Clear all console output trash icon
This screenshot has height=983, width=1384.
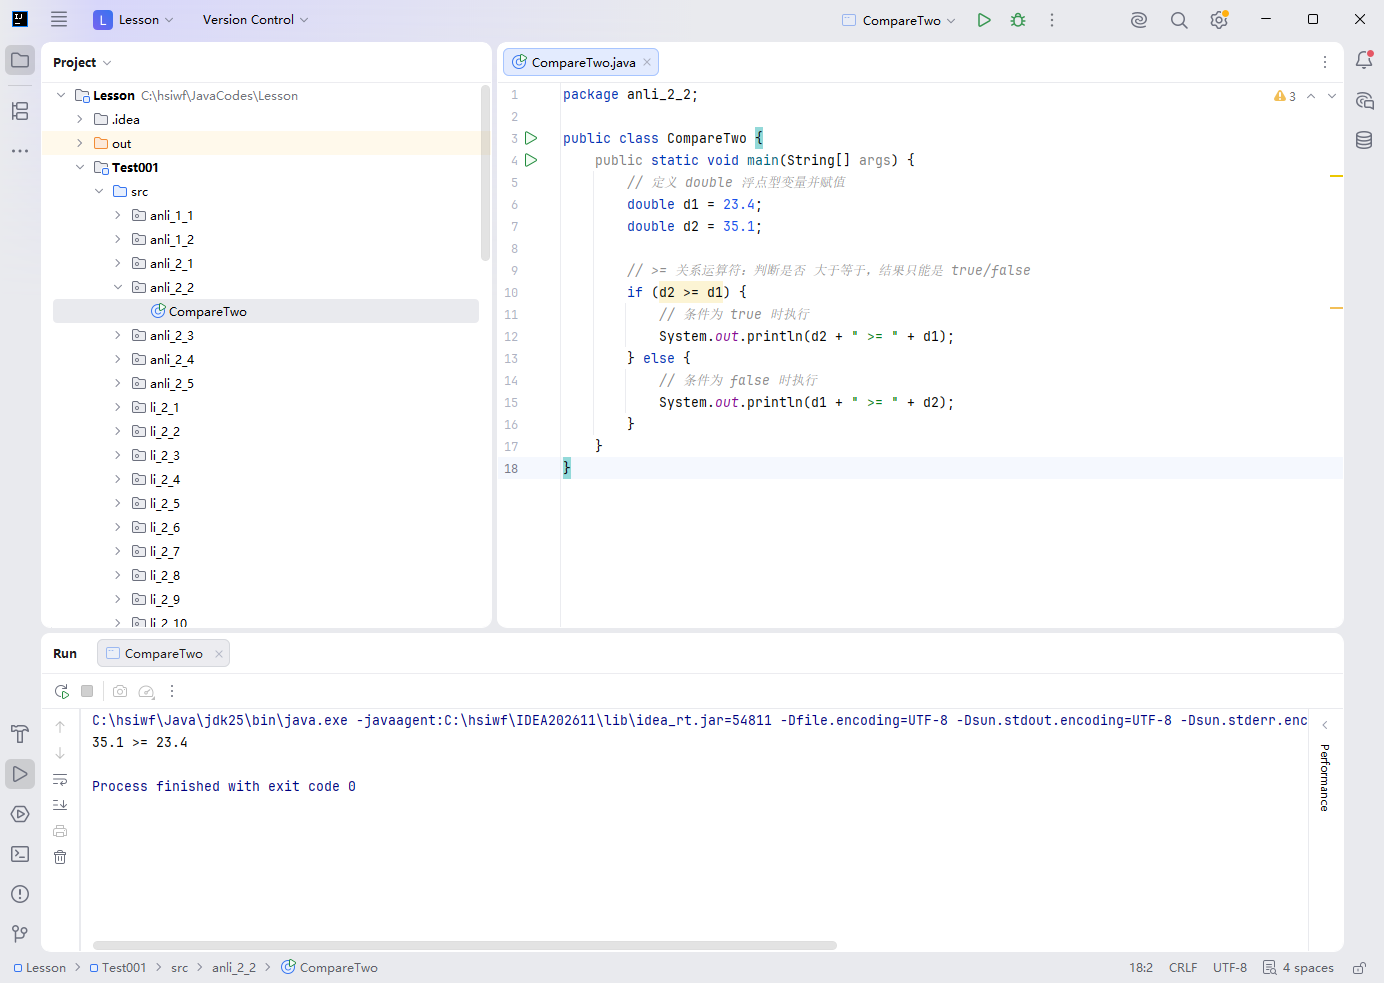(x=60, y=857)
